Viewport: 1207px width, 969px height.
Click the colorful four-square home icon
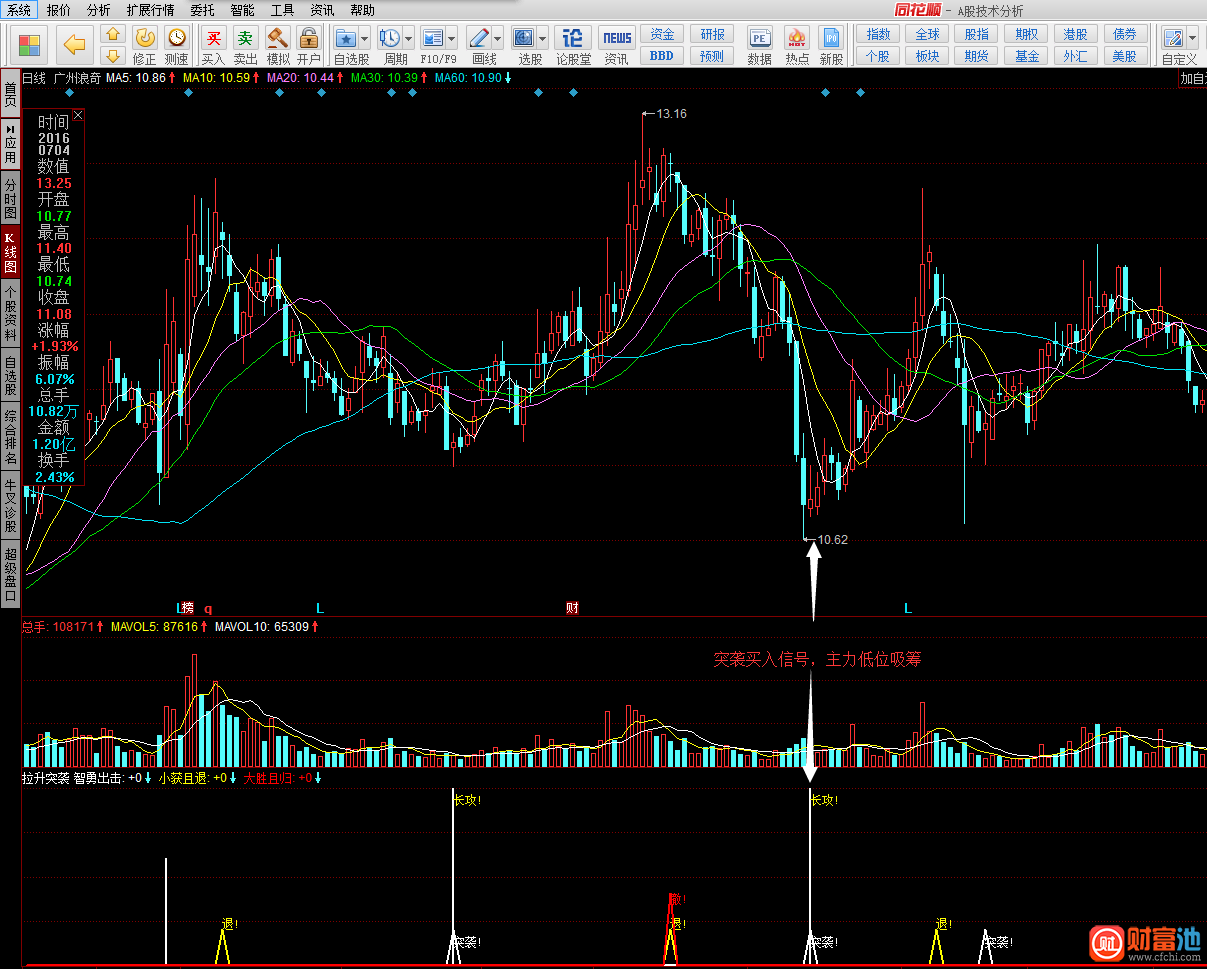(30, 45)
